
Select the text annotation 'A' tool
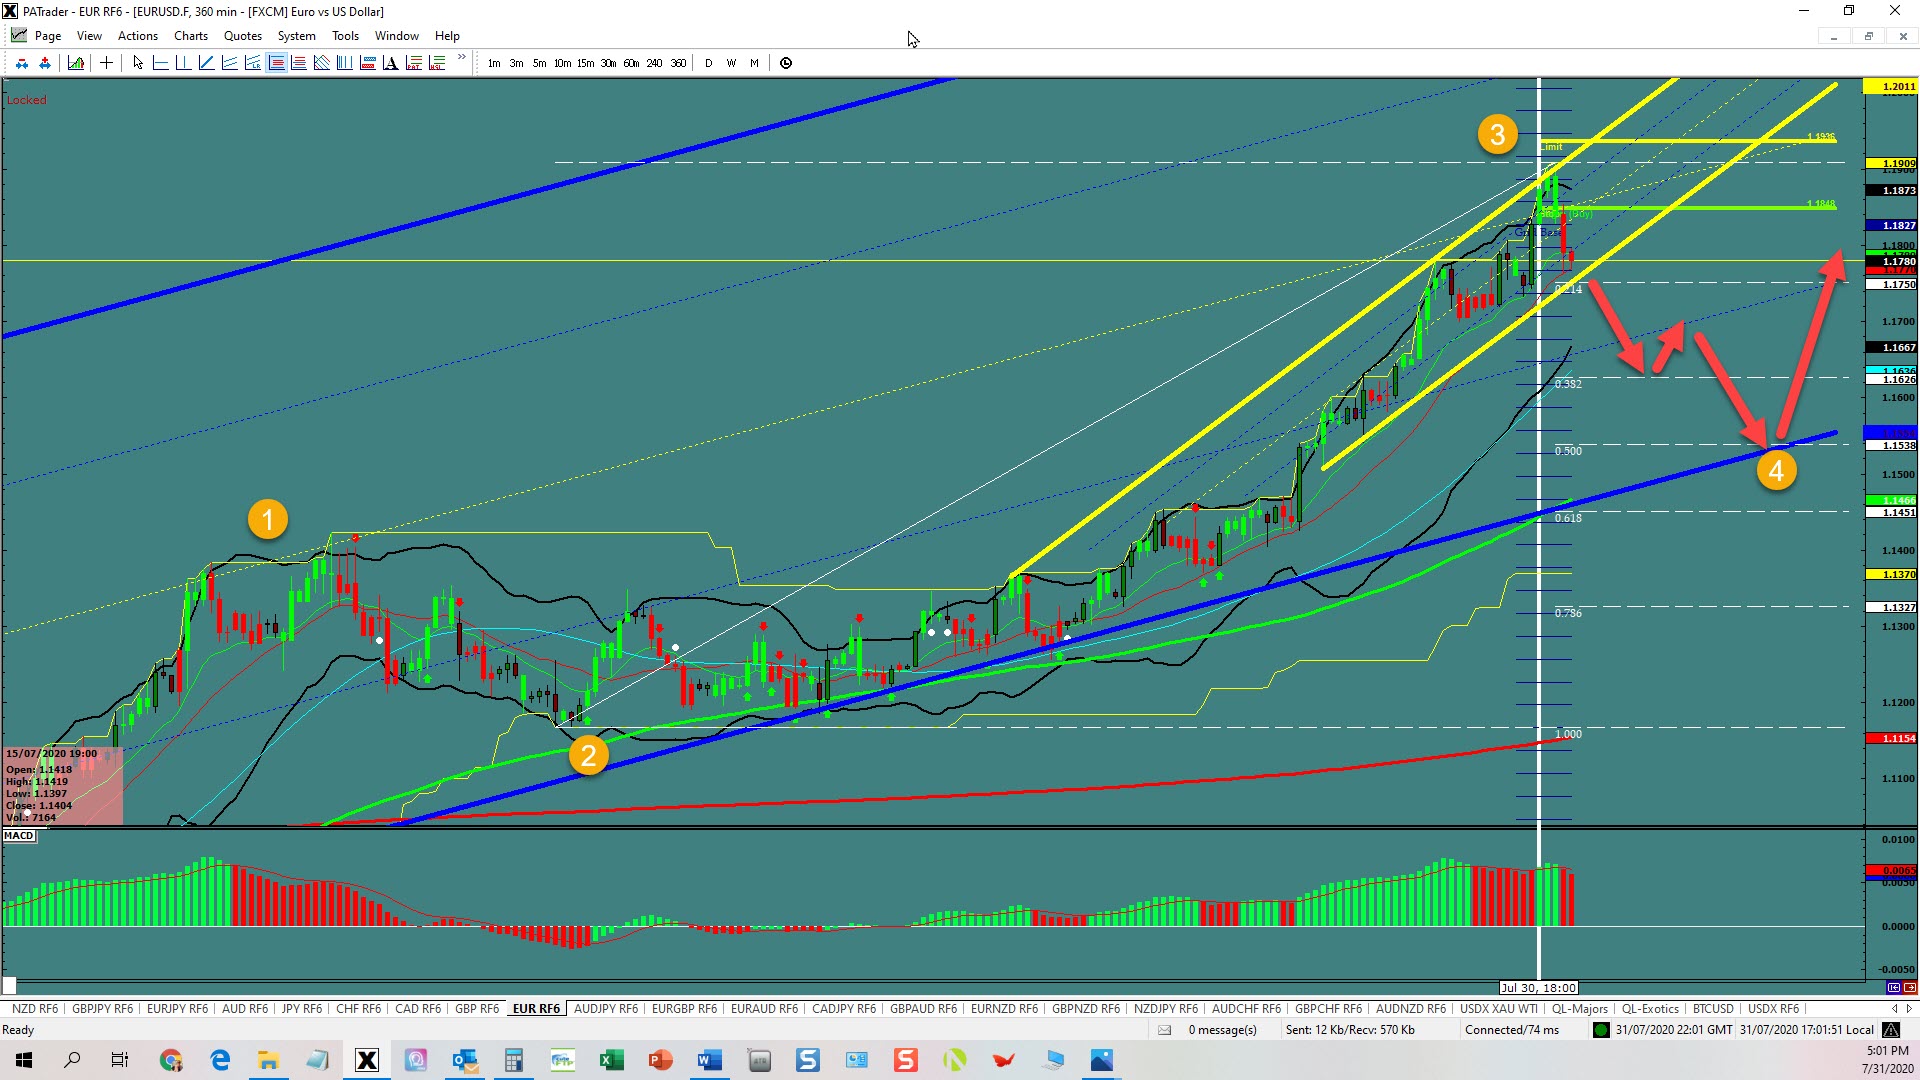coord(390,63)
